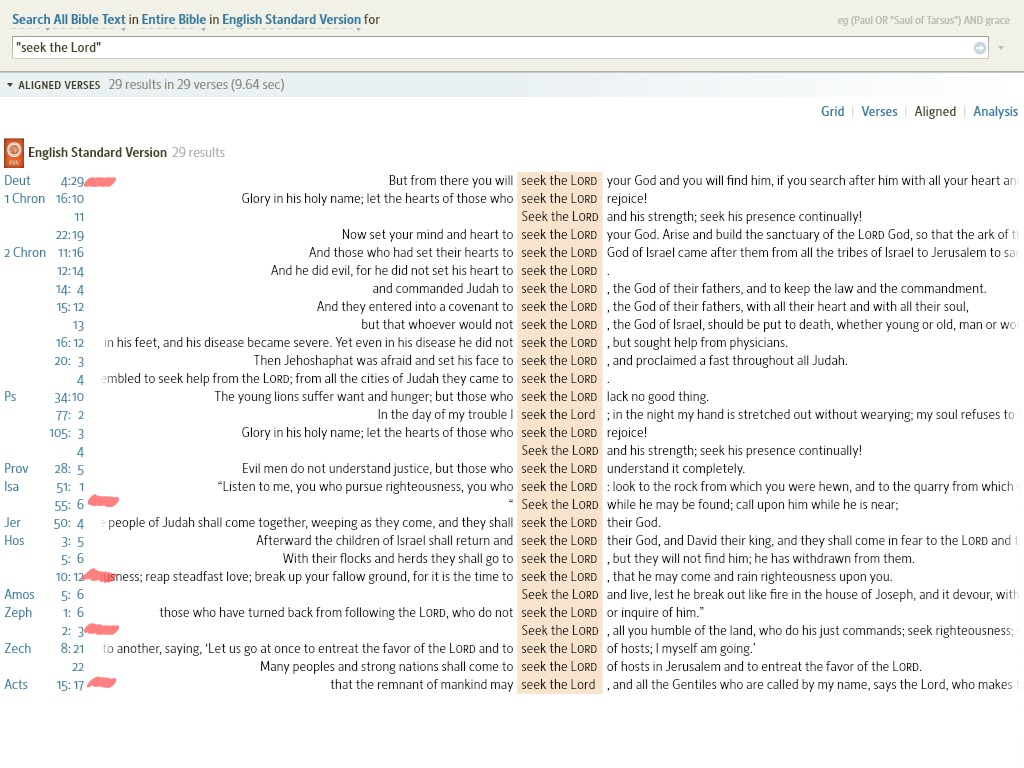1024x768 pixels.
Task: Click text 'Now set your mind and heart to'
Action: (427, 234)
